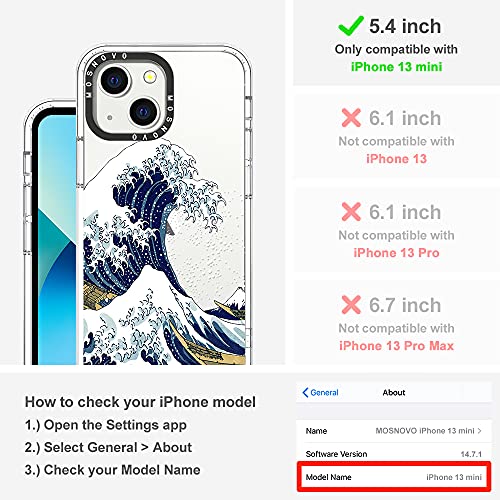Click the green checkmark beside 5.4 inch
Image resolution: width=500 pixels, height=500 pixels.
(351, 26)
